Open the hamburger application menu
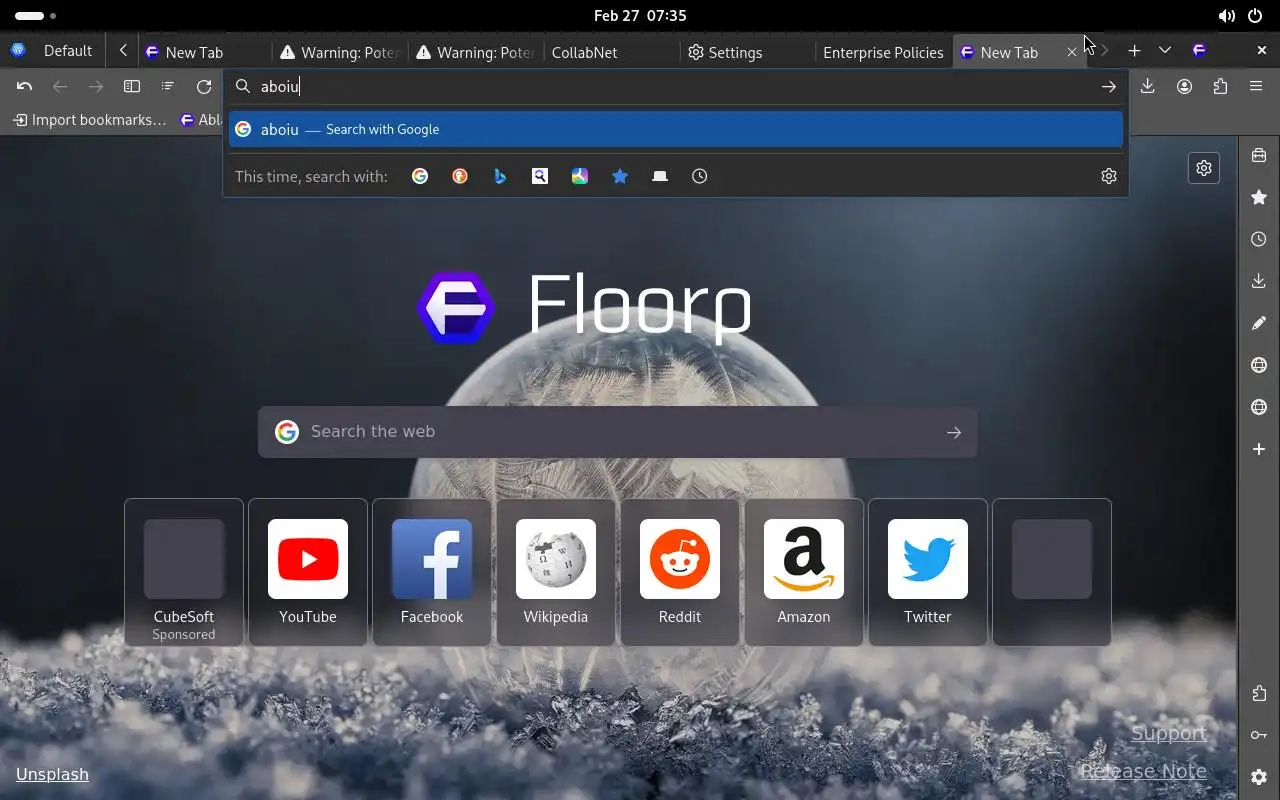Image resolution: width=1280 pixels, height=800 pixels. 1256,87
